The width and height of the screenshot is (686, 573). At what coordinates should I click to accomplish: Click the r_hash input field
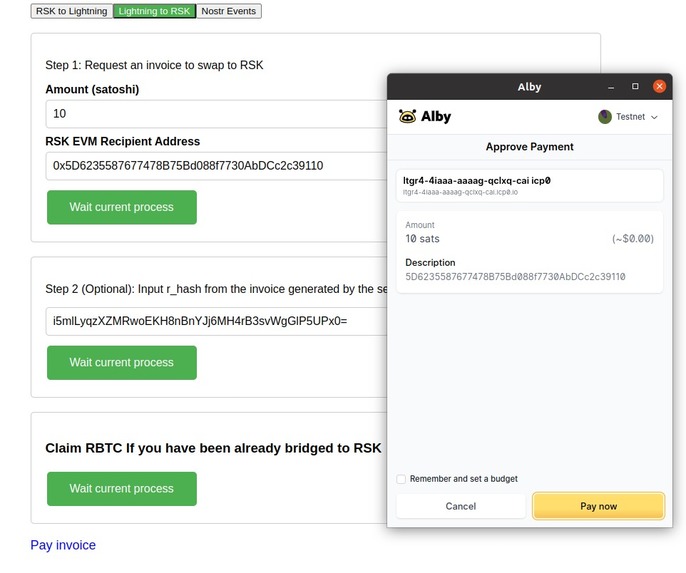tap(215, 322)
